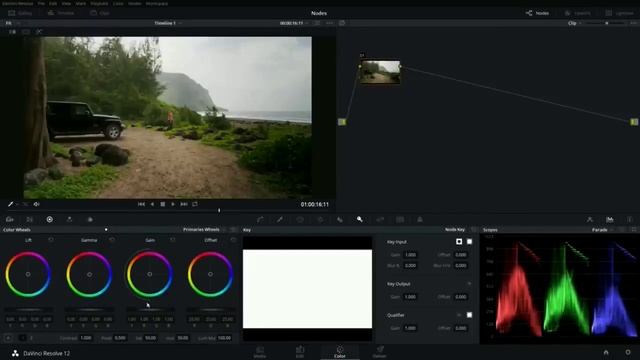
Task: Jump to last frame
Action: point(184,204)
